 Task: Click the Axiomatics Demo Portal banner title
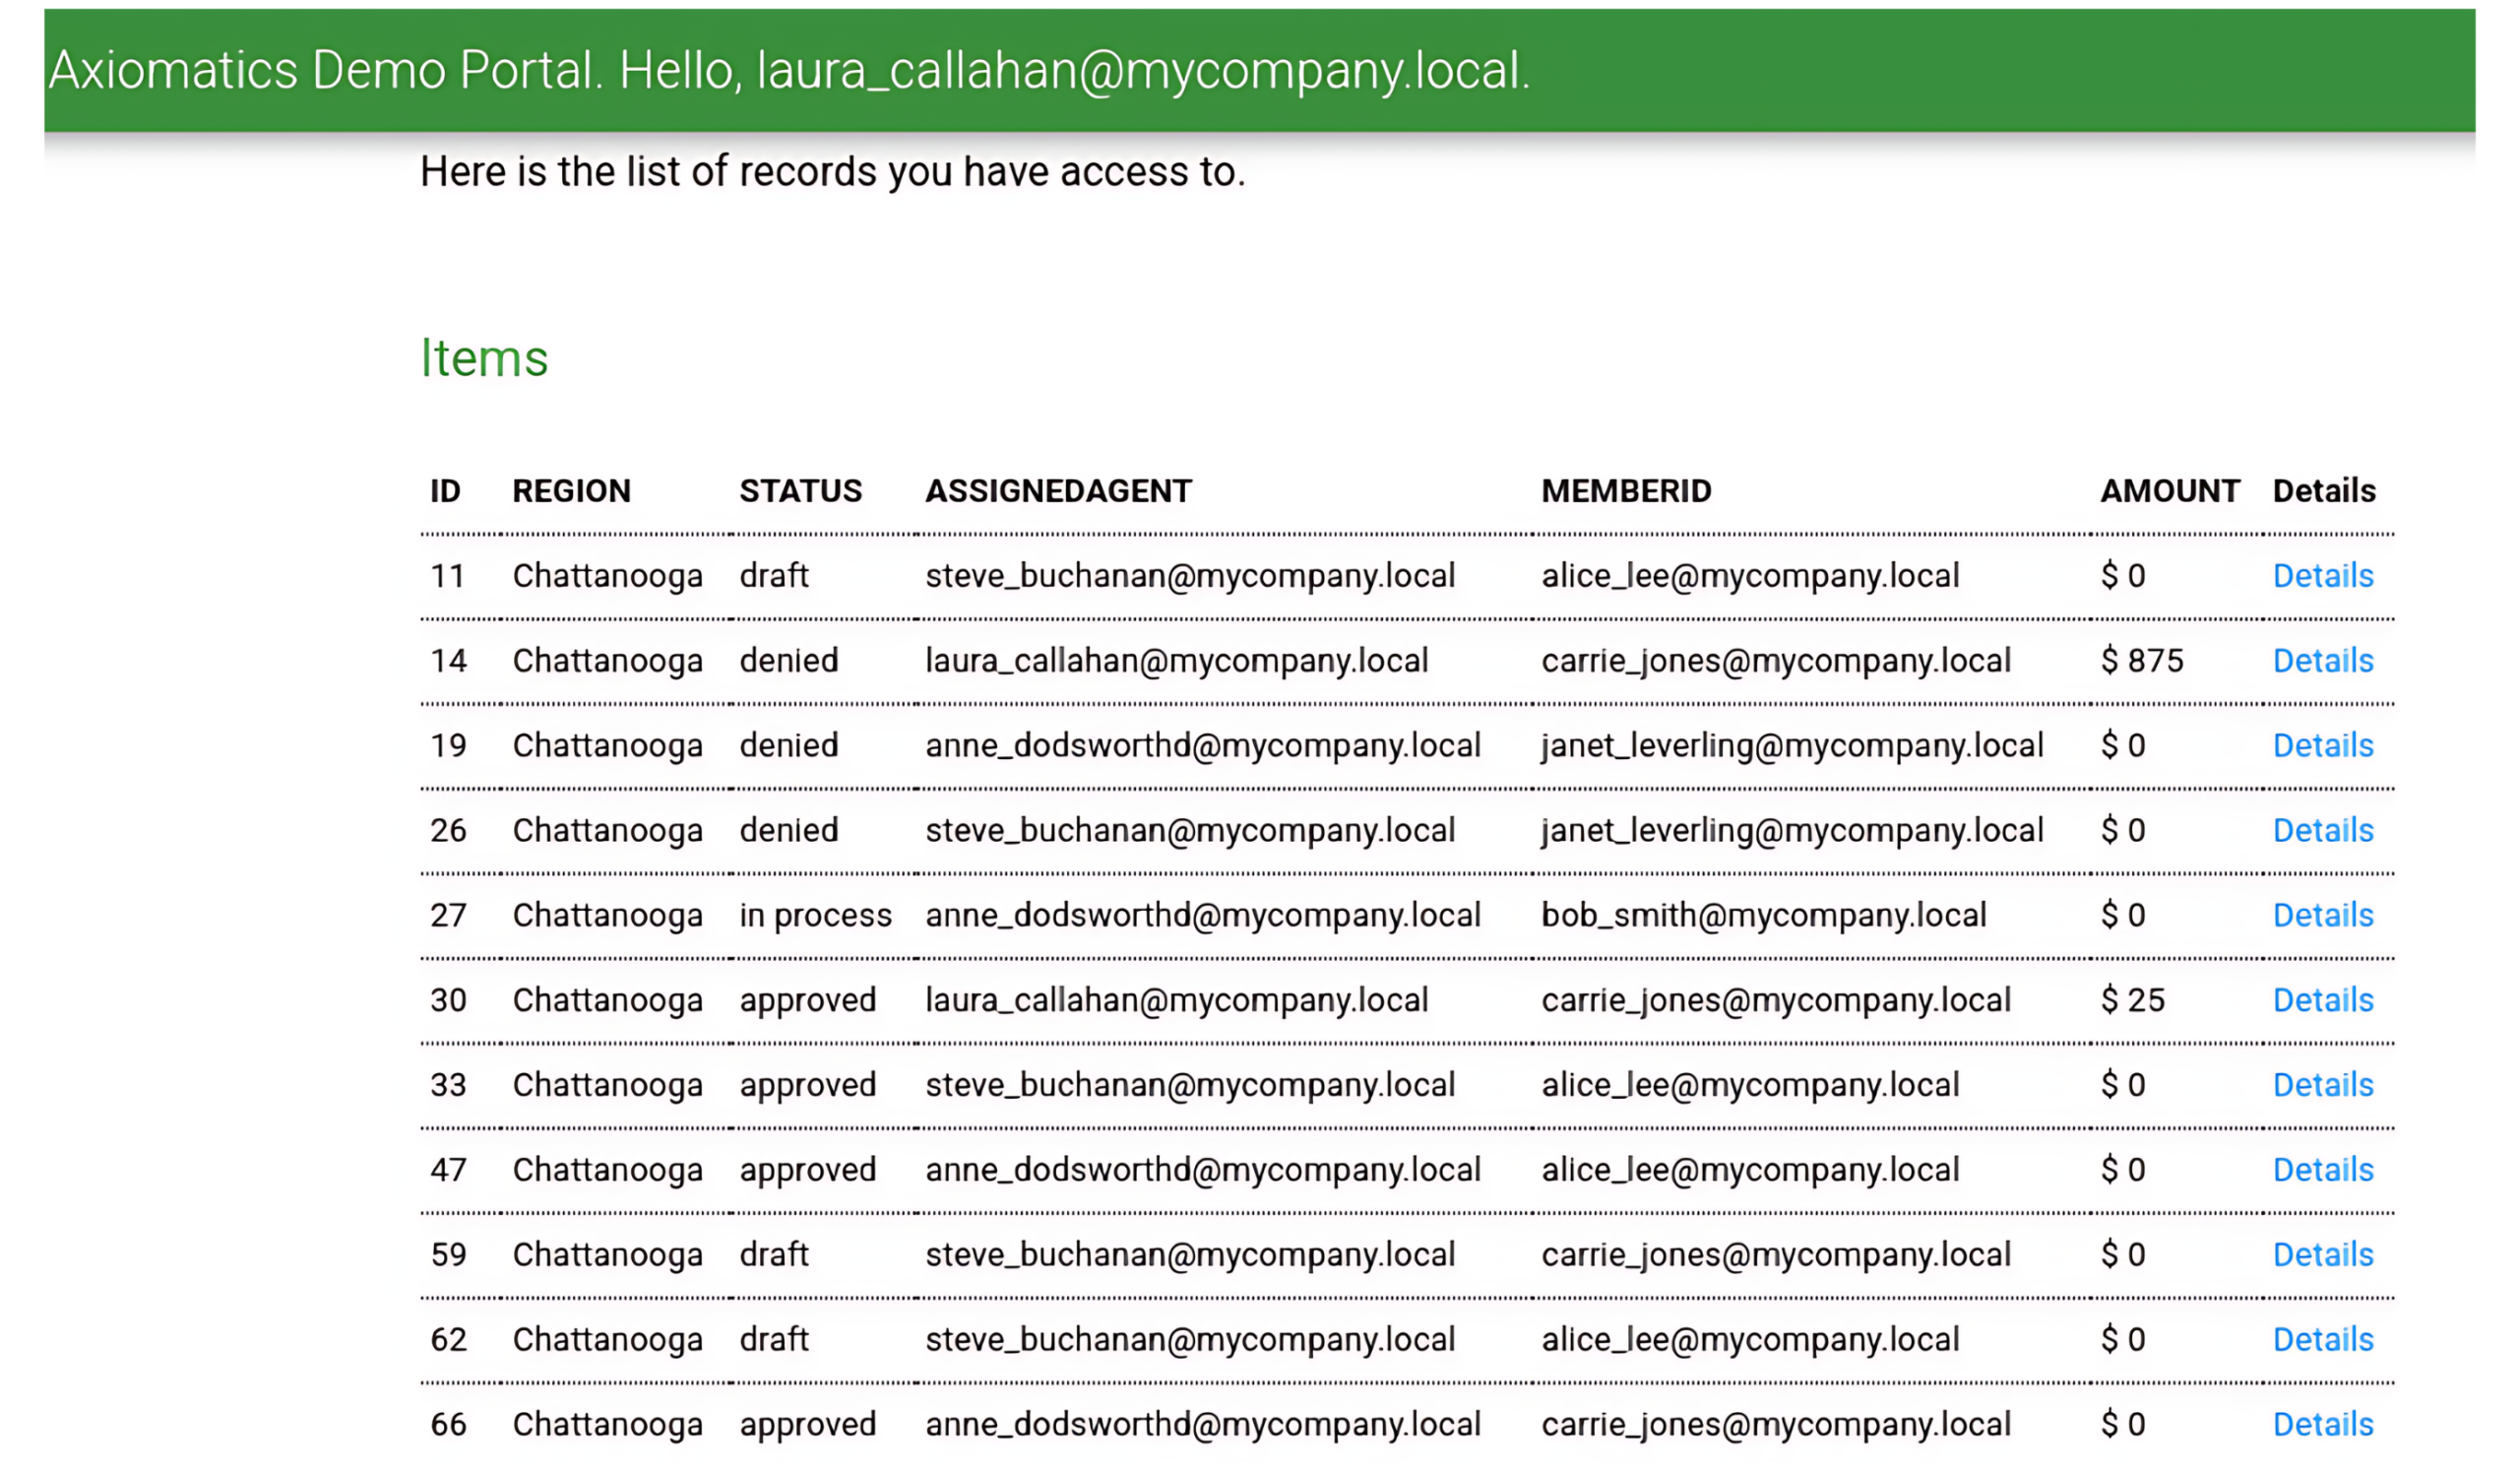[x=789, y=70]
